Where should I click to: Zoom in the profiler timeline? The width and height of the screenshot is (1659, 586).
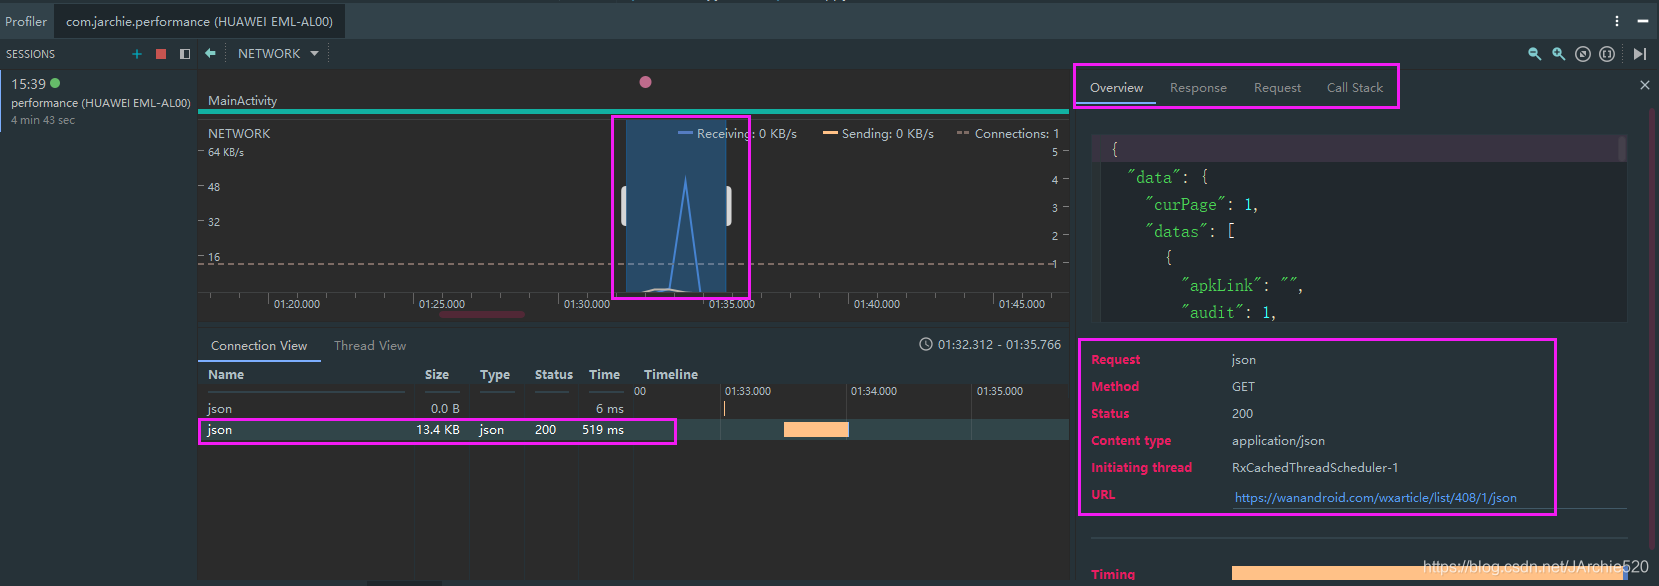[1558, 54]
